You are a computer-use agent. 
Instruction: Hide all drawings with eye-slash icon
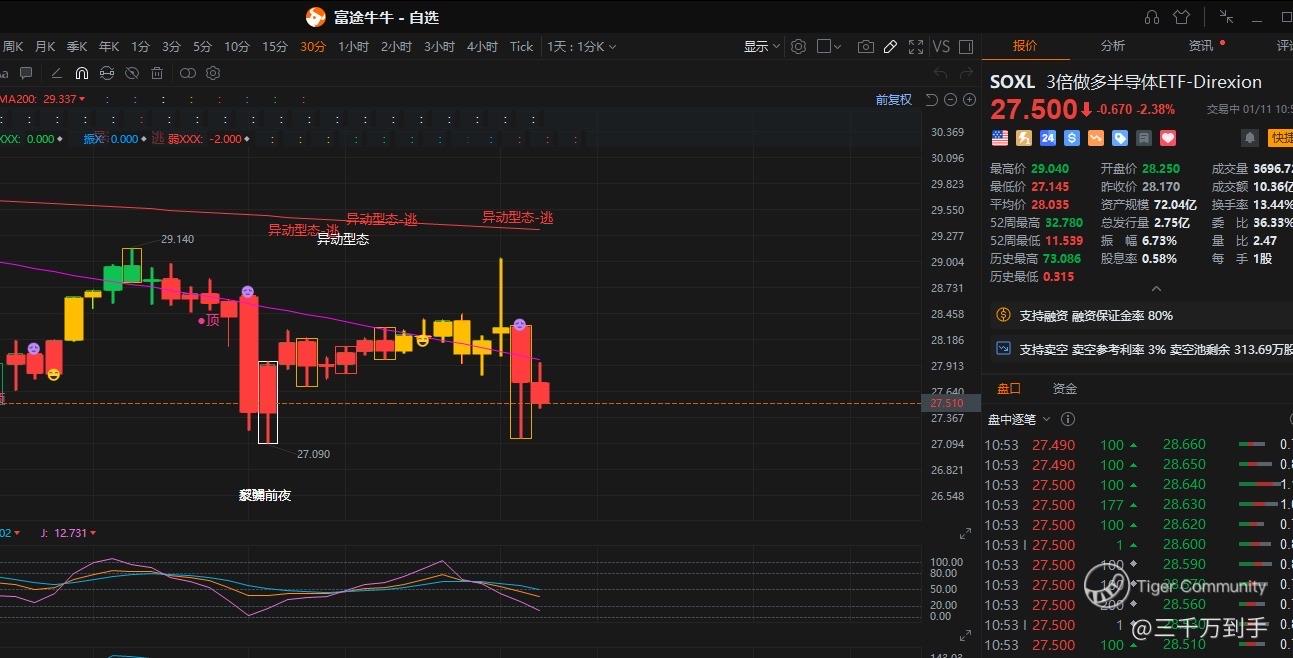click(x=132, y=73)
